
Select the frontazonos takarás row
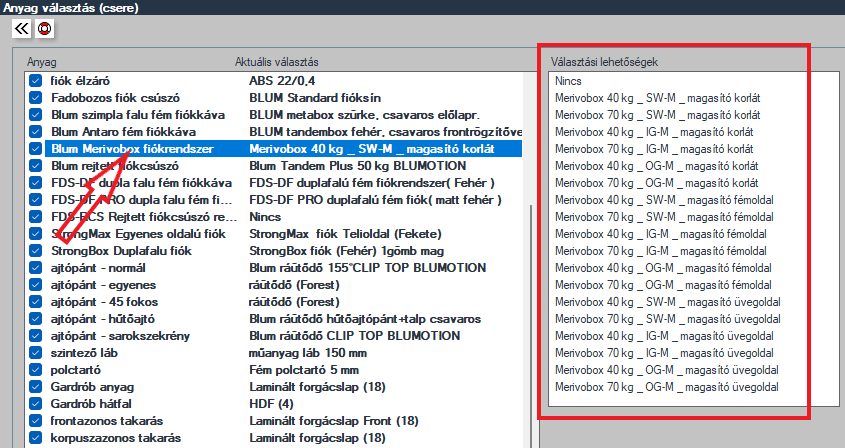click(x=275, y=421)
